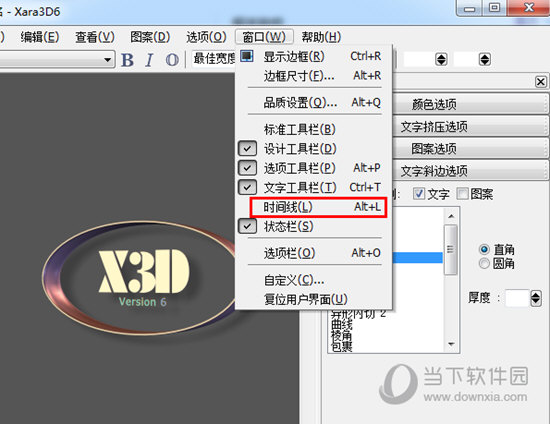Open the 编辑(E) menu

click(40, 37)
